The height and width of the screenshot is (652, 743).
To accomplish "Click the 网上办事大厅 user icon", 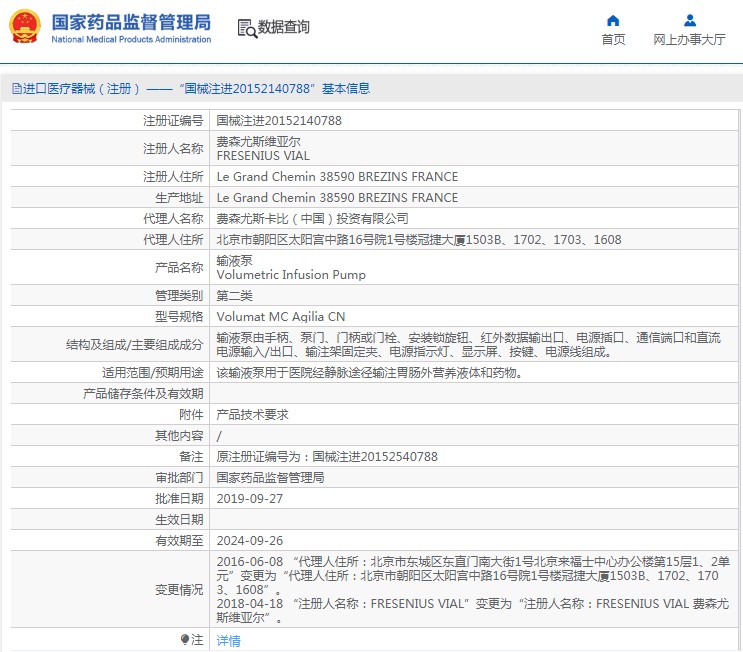I will (689, 20).
